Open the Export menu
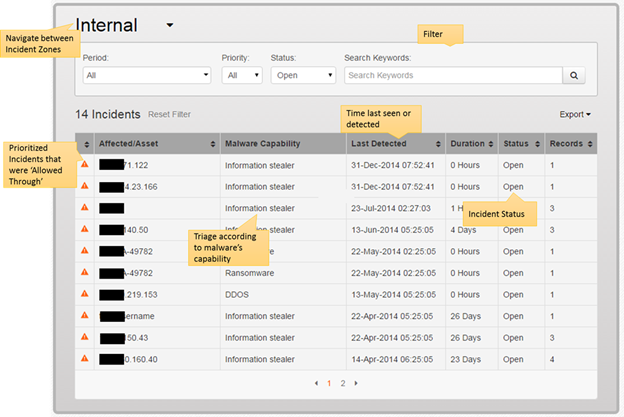624x417 pixels. 574,115
